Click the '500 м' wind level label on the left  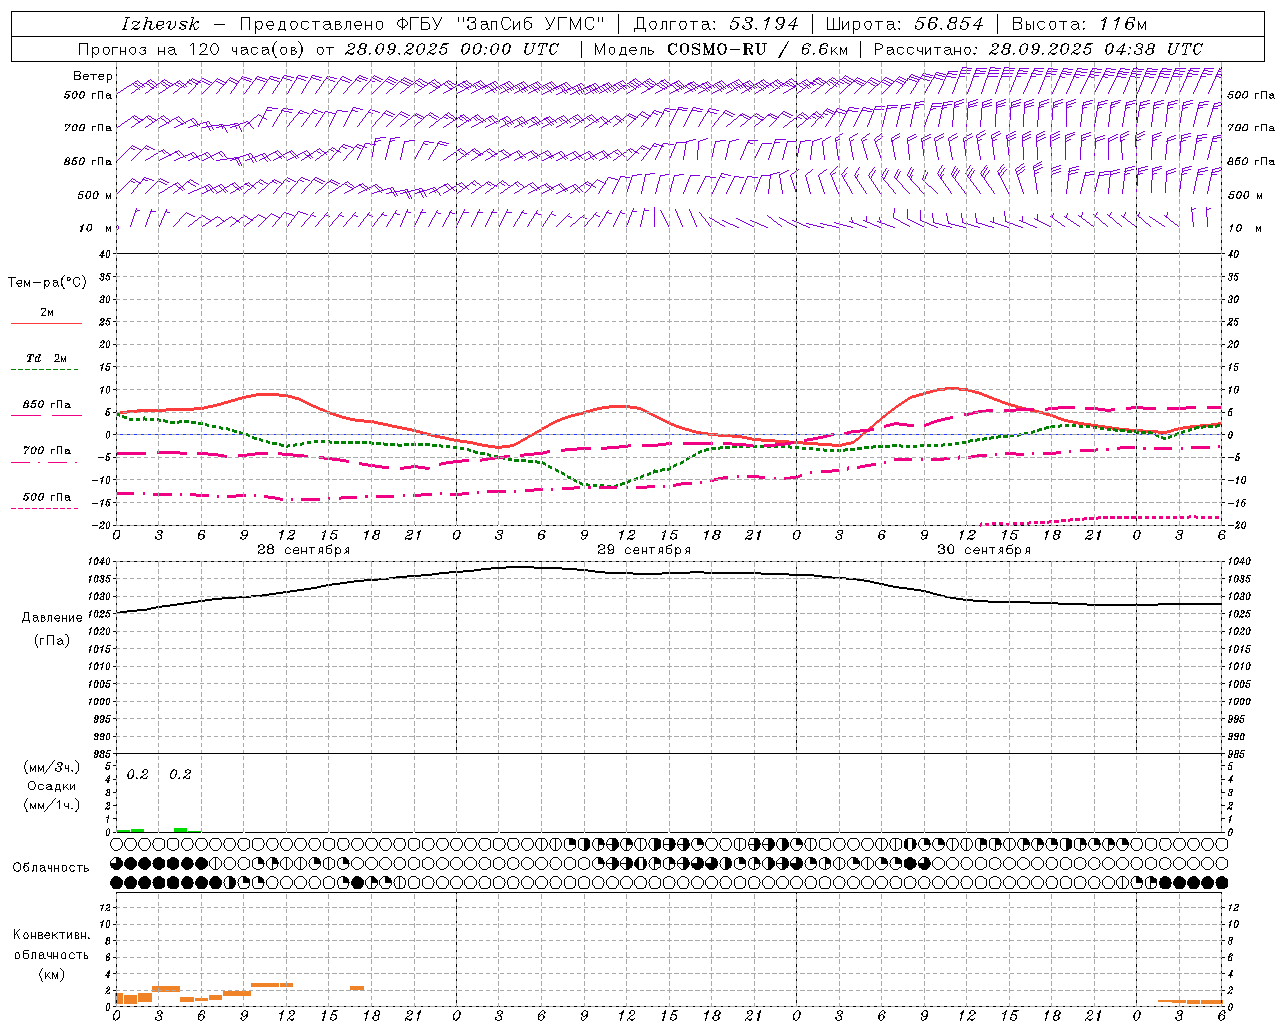[x=95, y=195]
